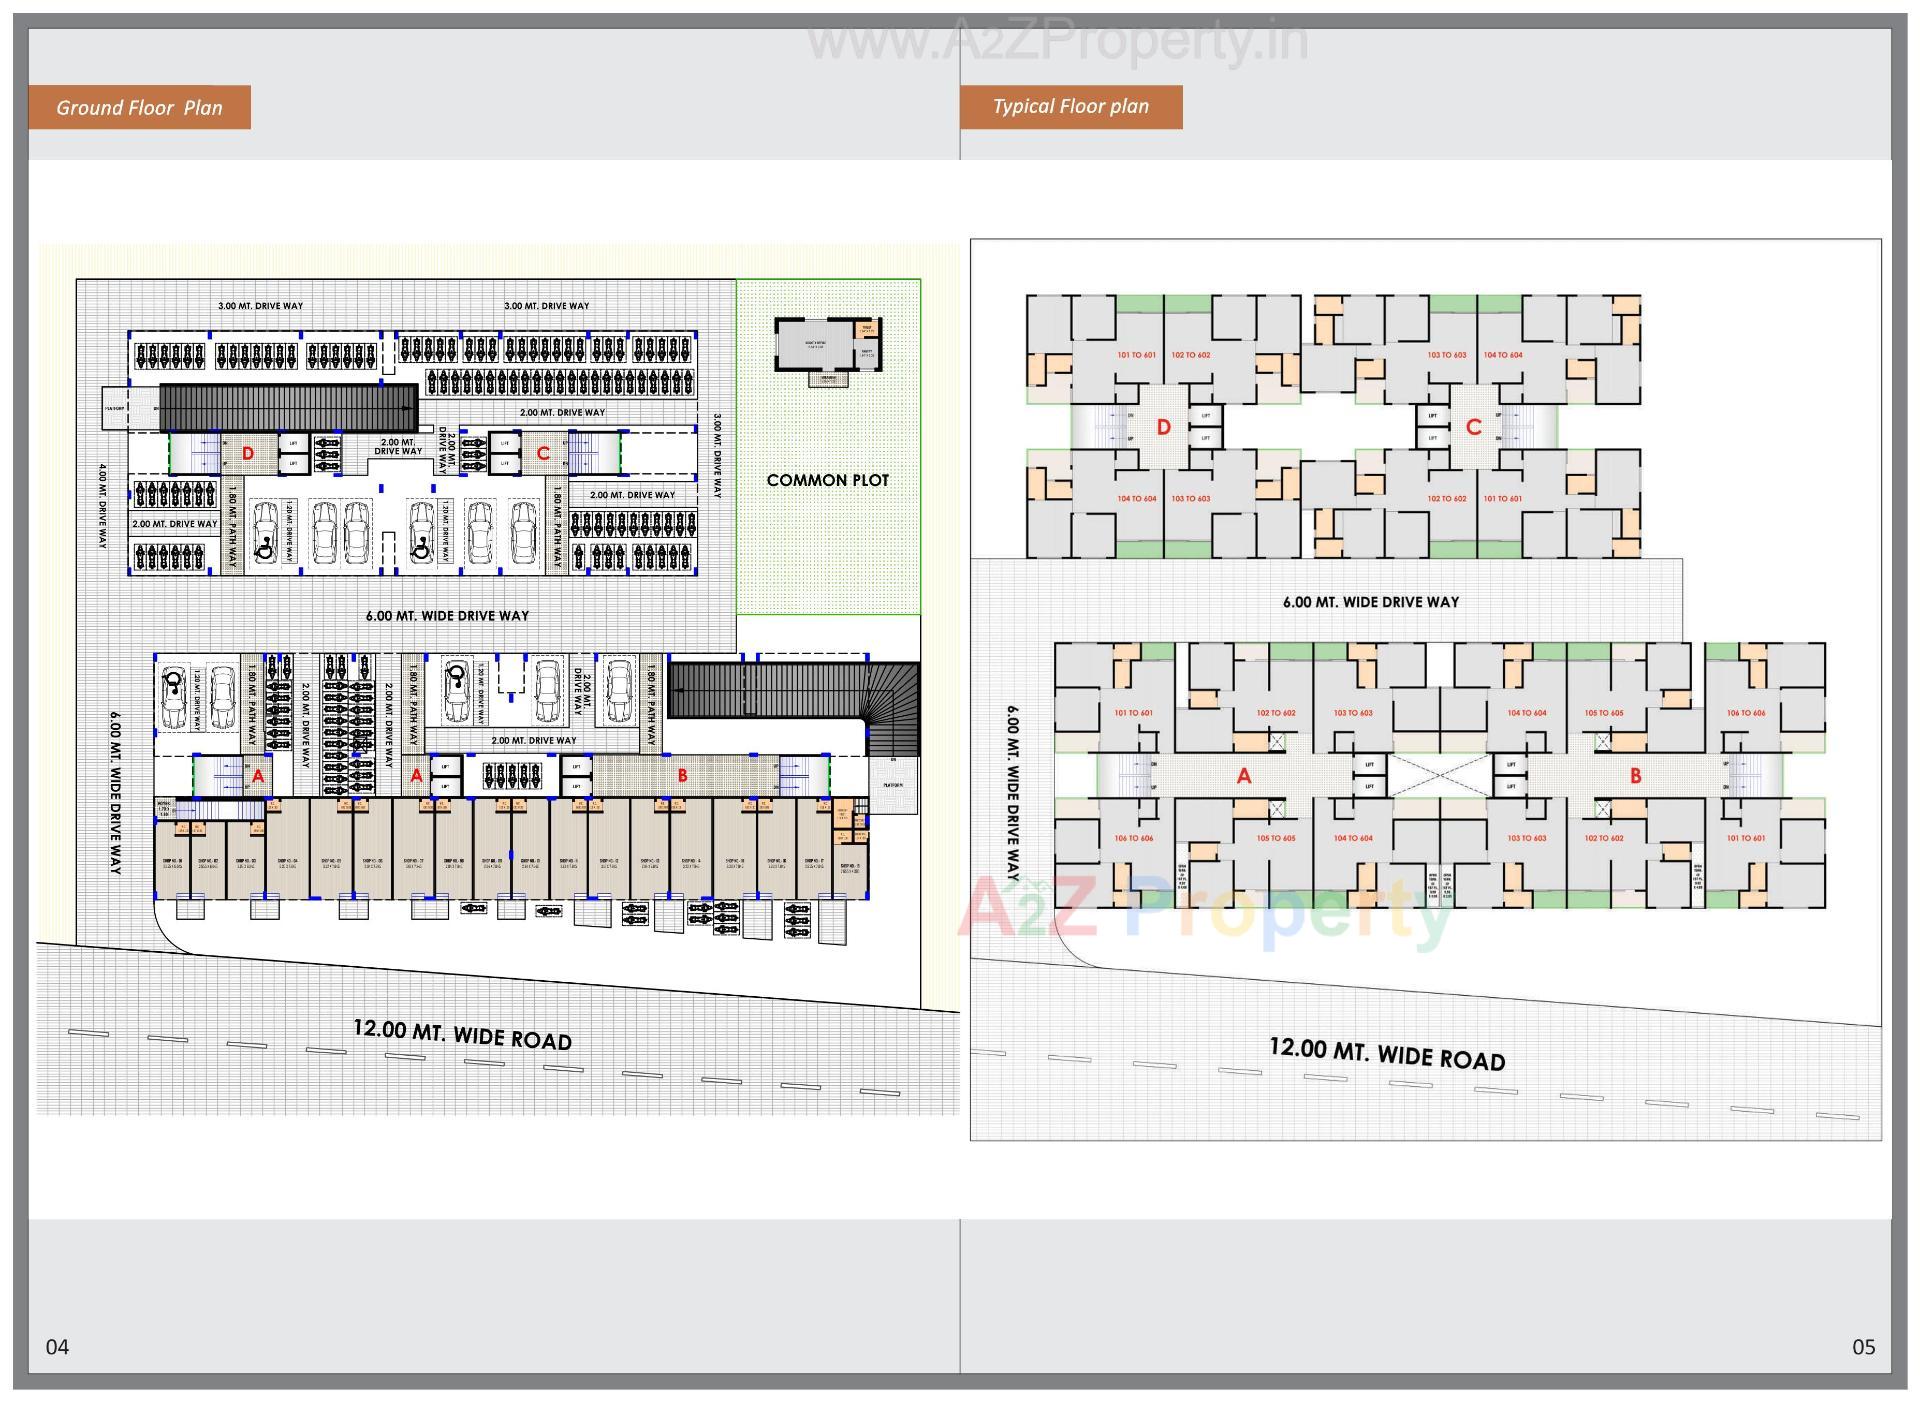The width and height of the screenshot is (1920, 1402).
Task: Switch to the Ground Floor Plan tab
Action: coord(140,107)
